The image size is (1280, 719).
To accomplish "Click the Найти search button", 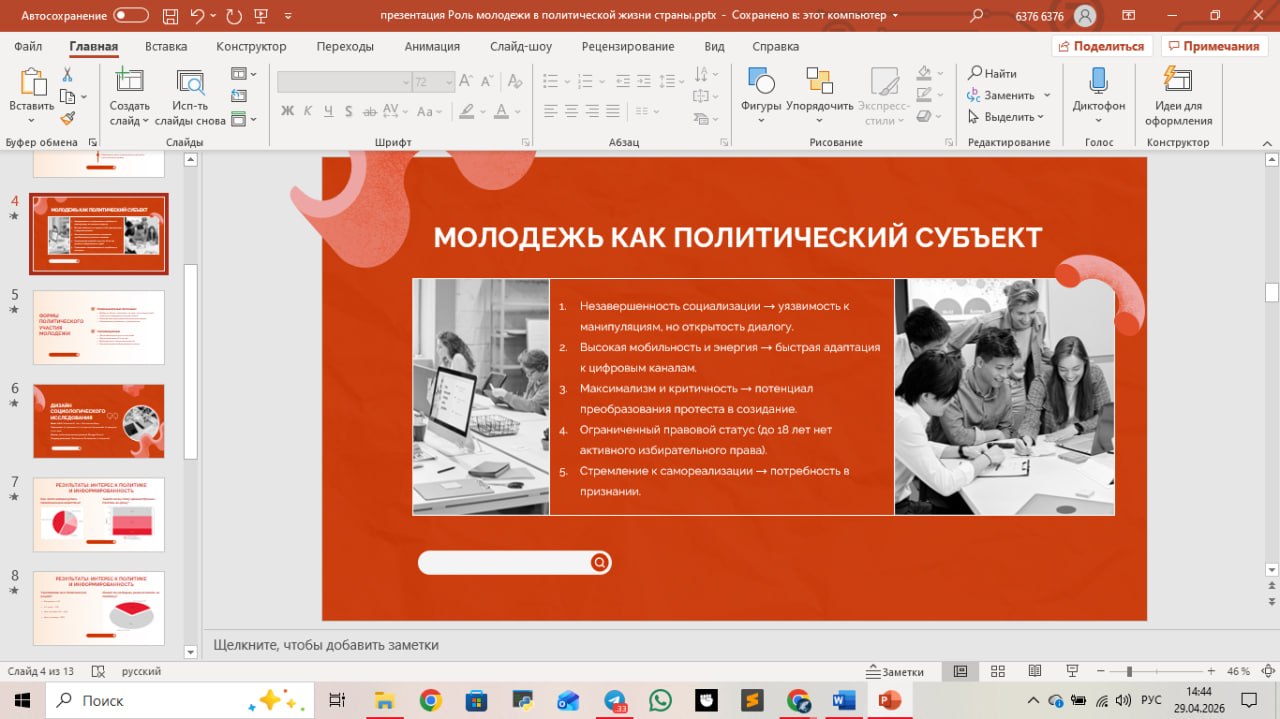I will tap(992, 73).
